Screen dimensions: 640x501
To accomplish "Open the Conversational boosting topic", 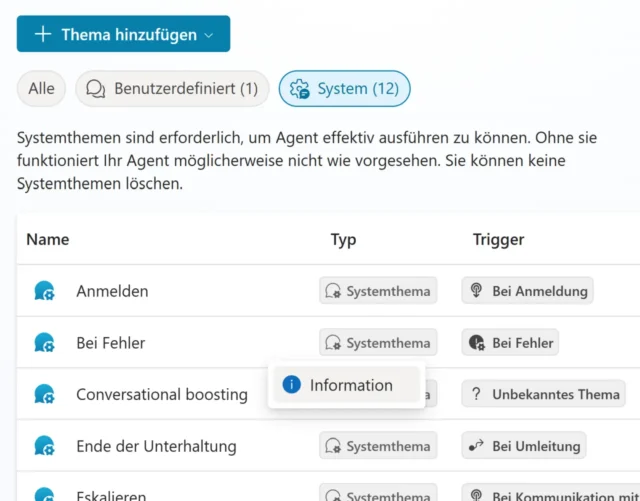I will point(161,394).
